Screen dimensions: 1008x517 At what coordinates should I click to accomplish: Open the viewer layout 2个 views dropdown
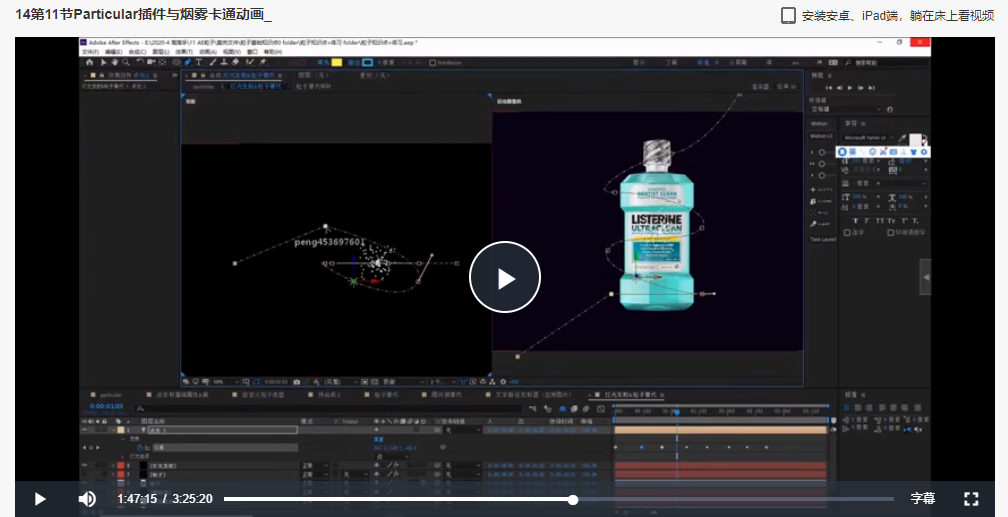point(443,381)
